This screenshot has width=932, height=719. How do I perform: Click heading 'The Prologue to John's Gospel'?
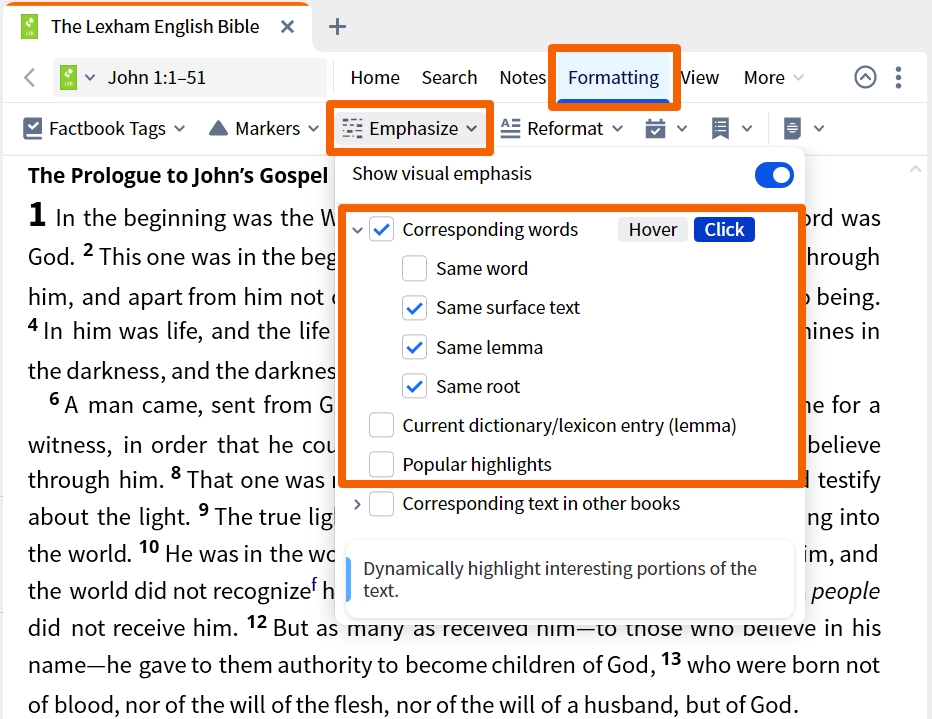click(178, 176)
